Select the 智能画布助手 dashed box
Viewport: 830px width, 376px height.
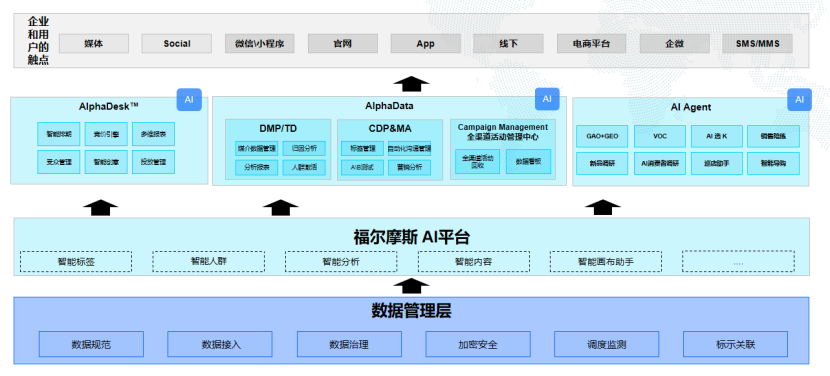(606, 262)
